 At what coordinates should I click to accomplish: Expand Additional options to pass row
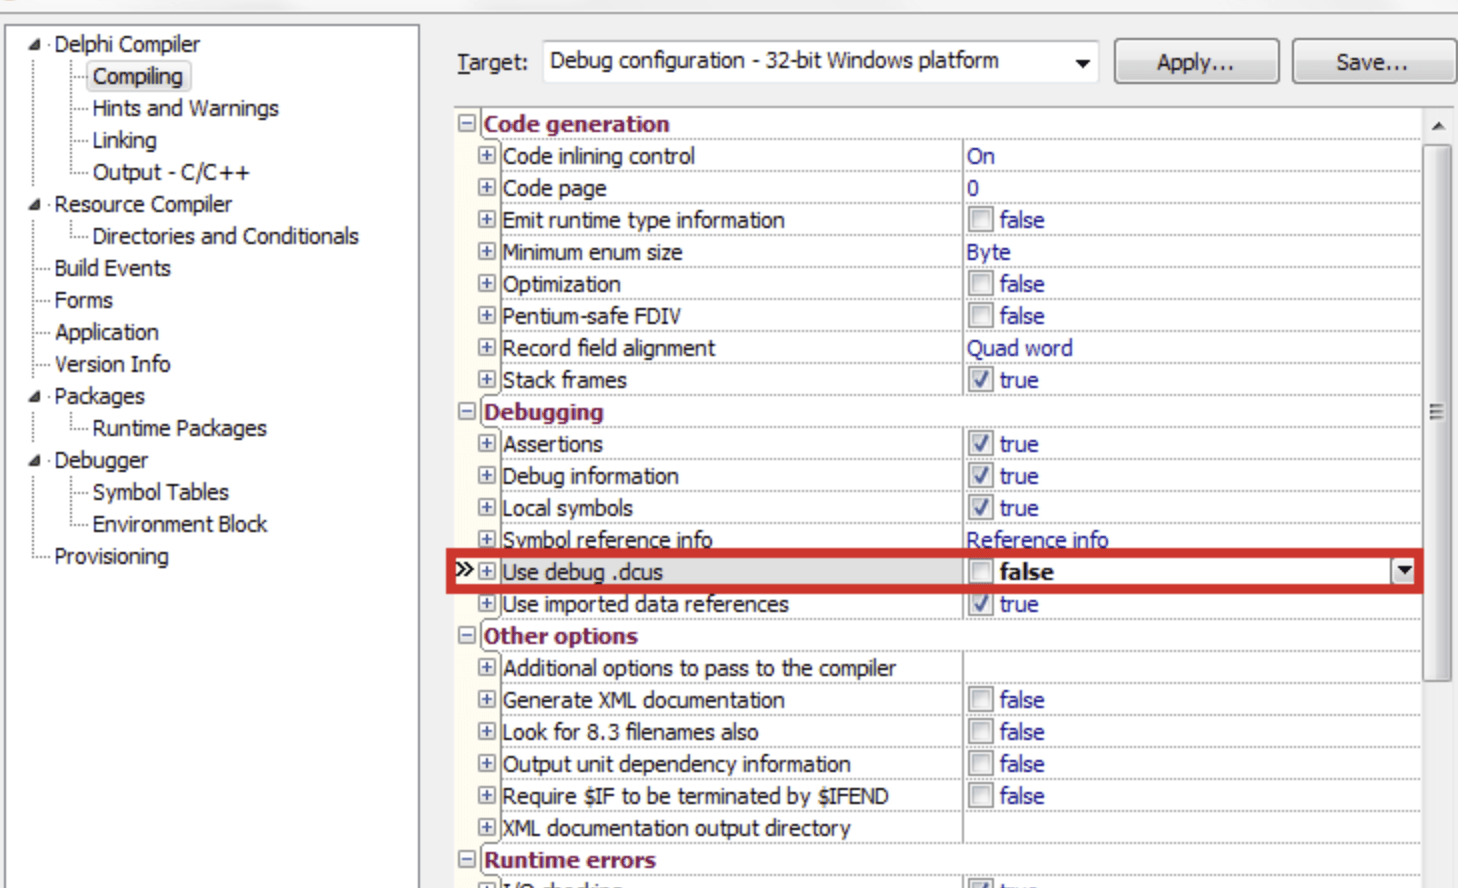[x=487, y=667]
